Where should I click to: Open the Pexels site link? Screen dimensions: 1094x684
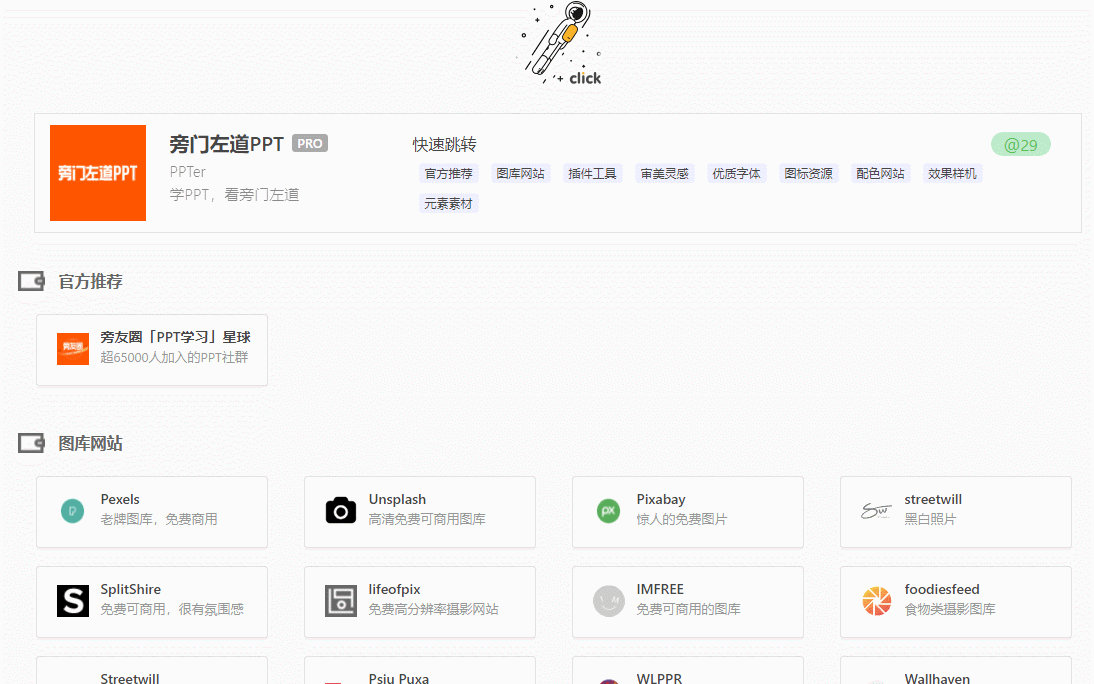click(120, 500)
